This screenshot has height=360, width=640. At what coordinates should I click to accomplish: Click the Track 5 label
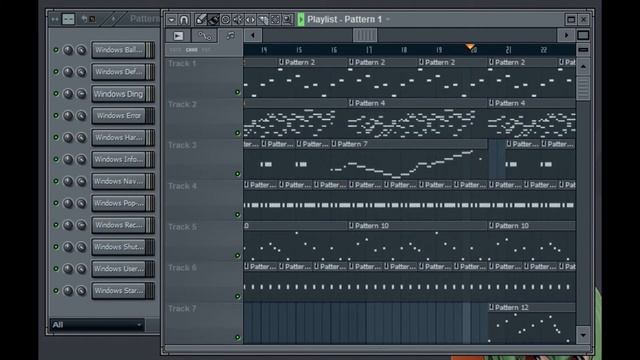[182, 227]
